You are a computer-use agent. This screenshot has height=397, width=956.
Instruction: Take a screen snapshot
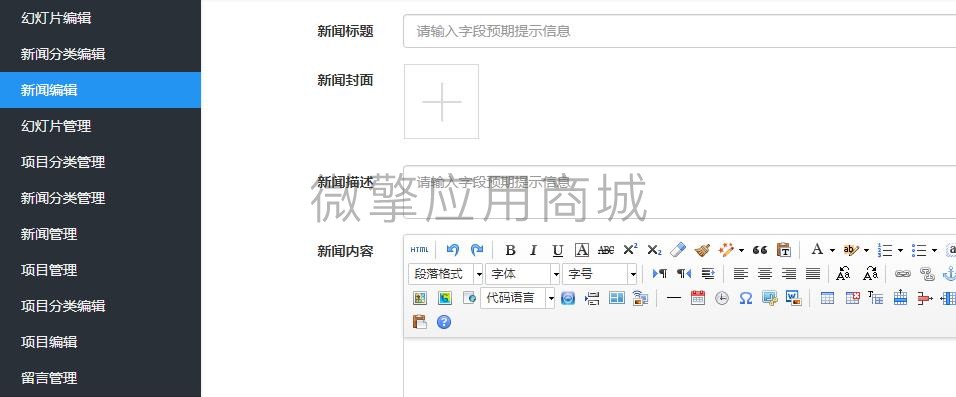(769, 298)
